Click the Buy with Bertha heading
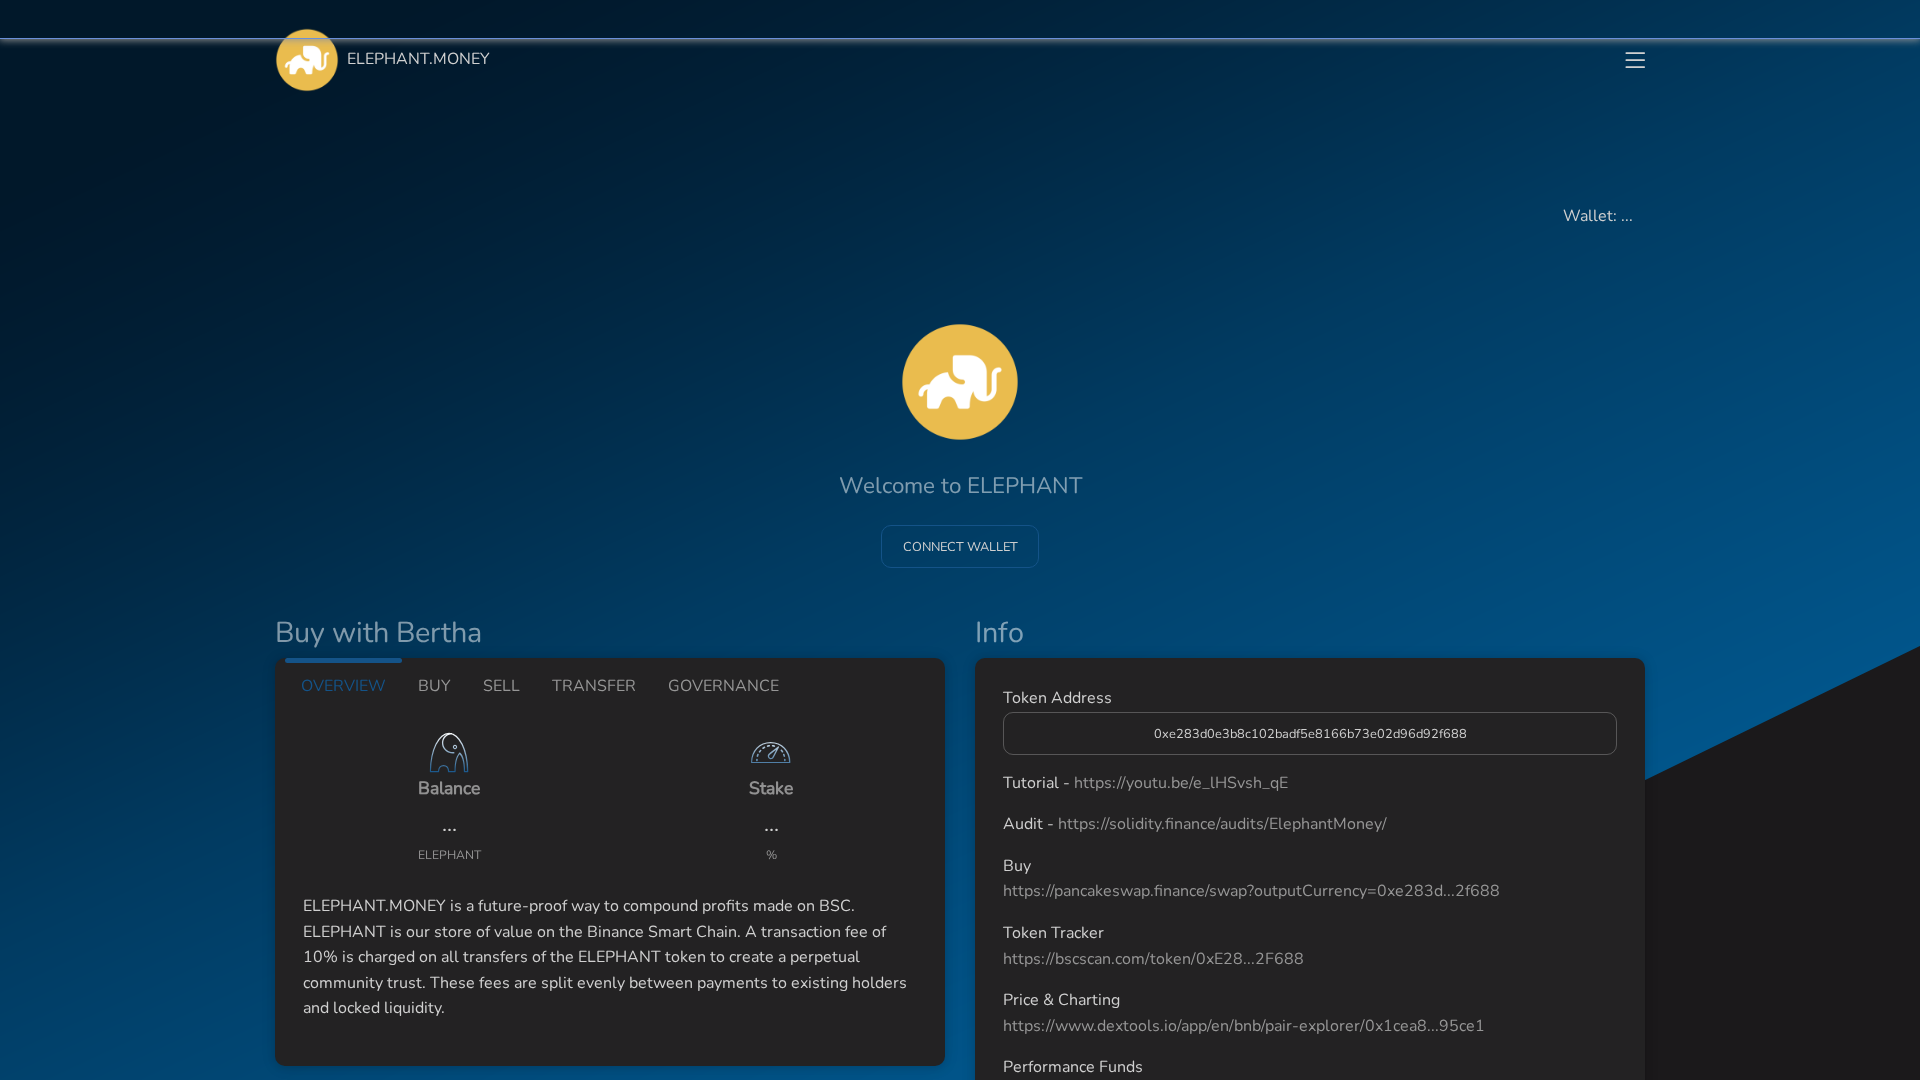1920x1080 pixels. (378, 633)
